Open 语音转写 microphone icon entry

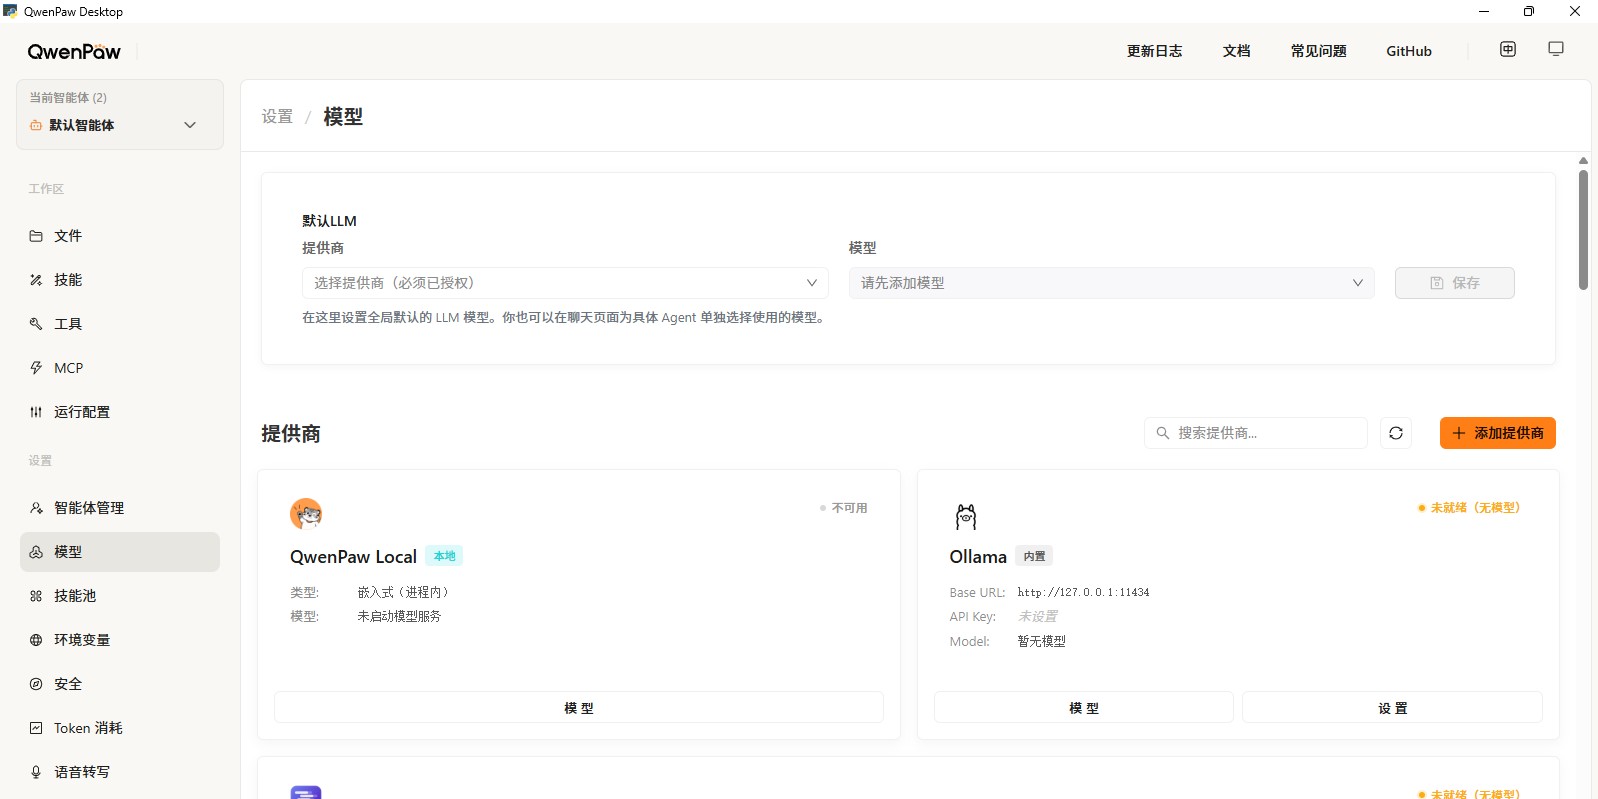pyautogui.click(x=36, y=772)
